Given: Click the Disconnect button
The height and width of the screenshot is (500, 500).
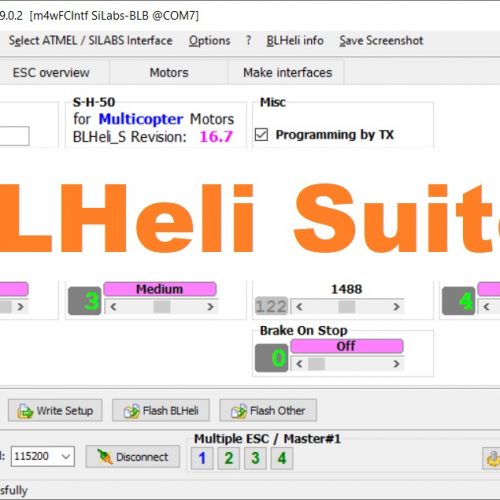Looking at the screenshot, I should point(133,456).
